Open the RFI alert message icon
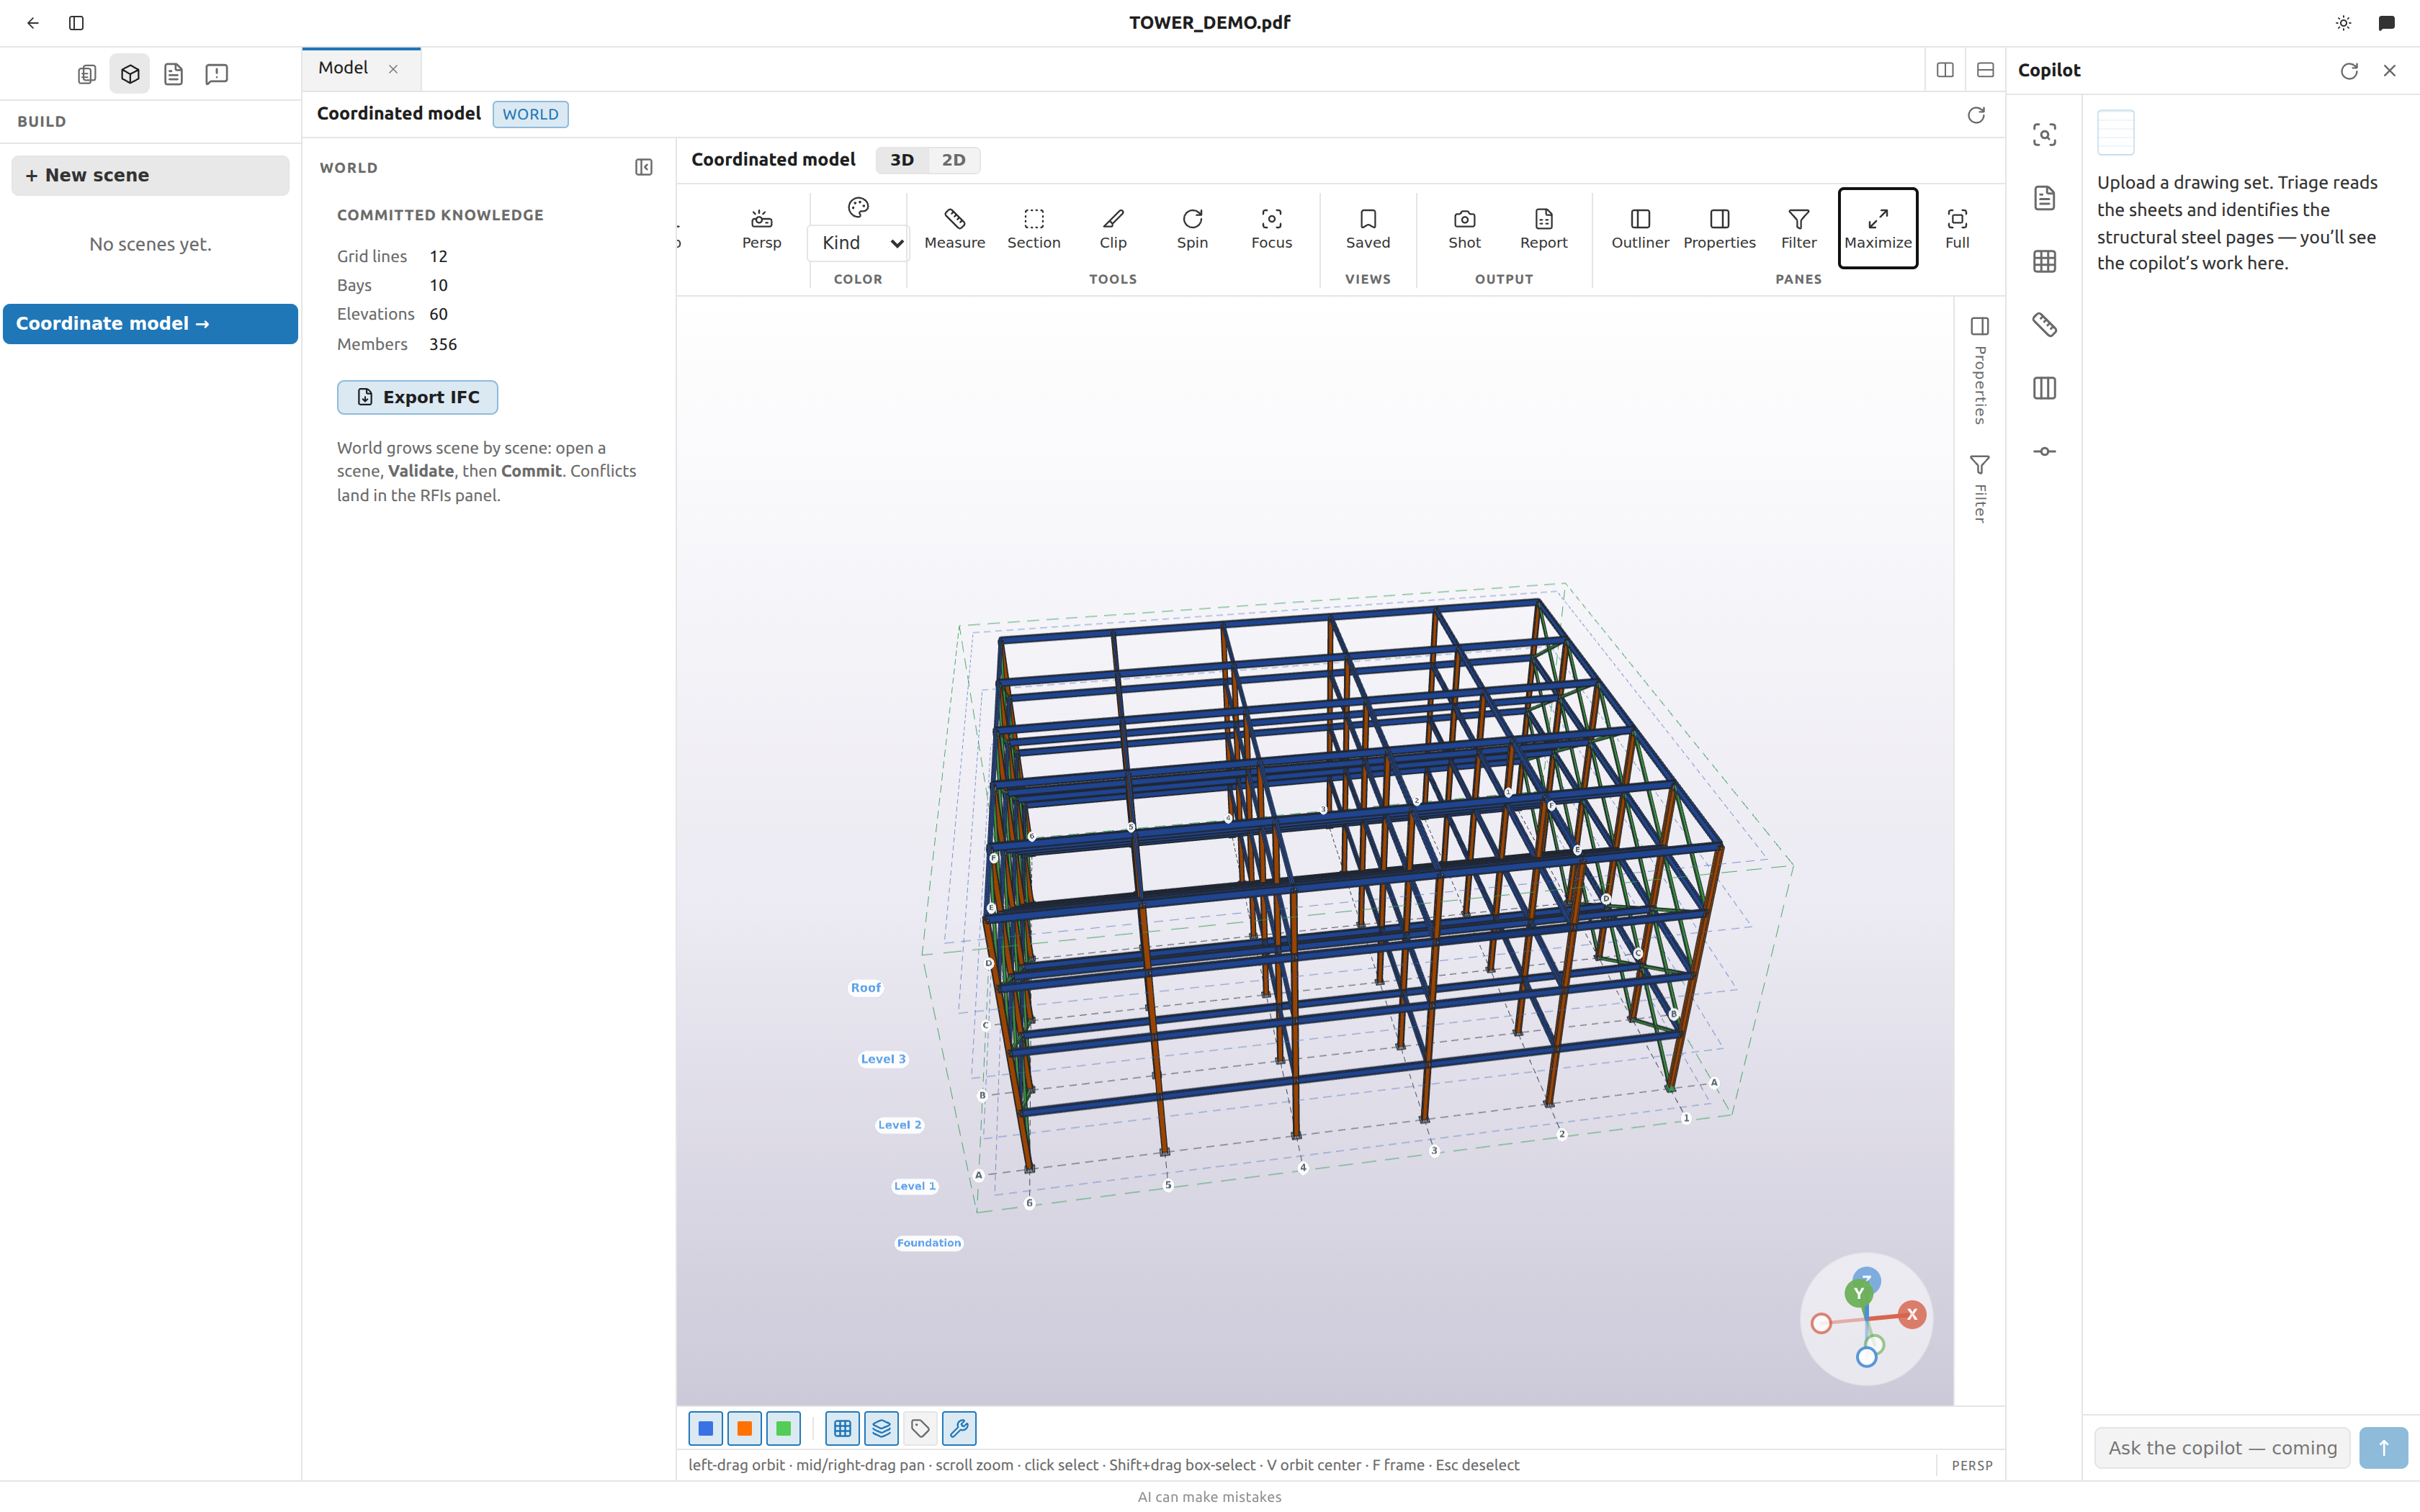 [216, 74]
